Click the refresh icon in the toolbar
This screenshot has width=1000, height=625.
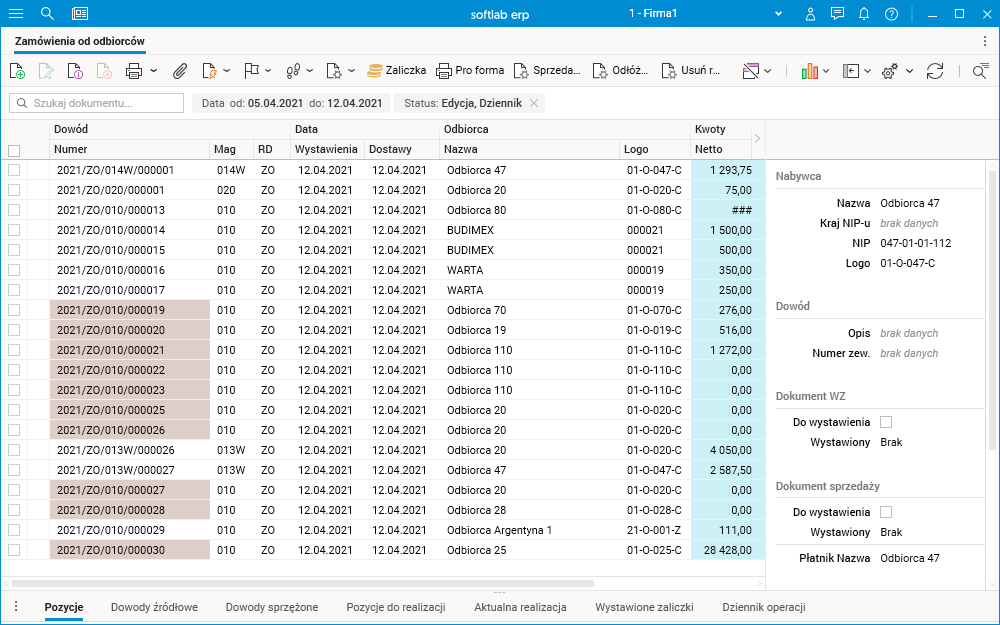point(935,71)
